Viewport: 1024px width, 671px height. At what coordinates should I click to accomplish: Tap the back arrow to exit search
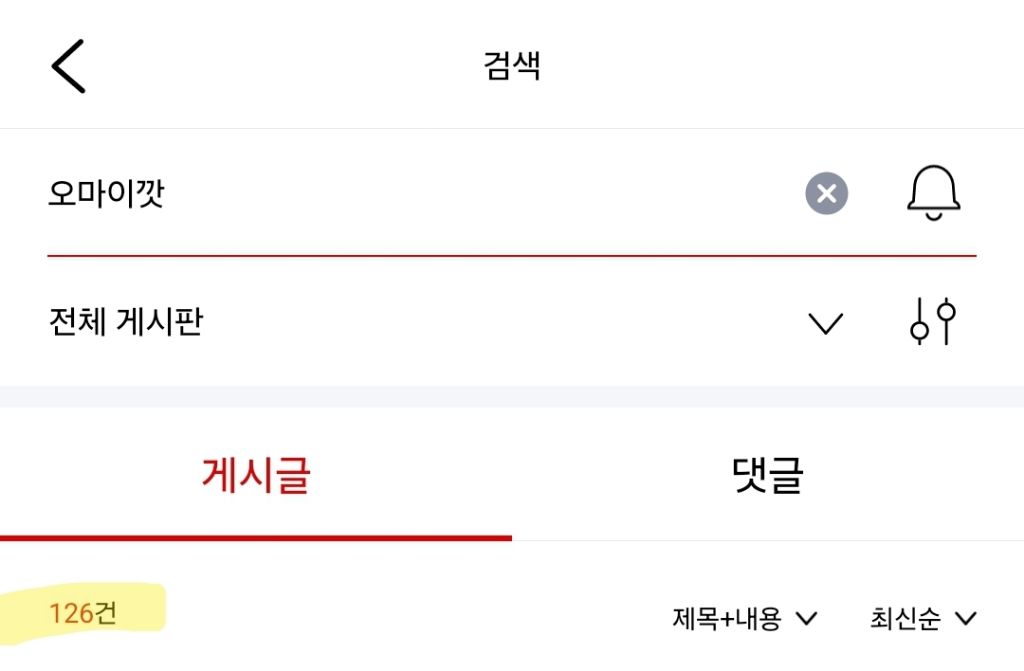tap(67, 64)
